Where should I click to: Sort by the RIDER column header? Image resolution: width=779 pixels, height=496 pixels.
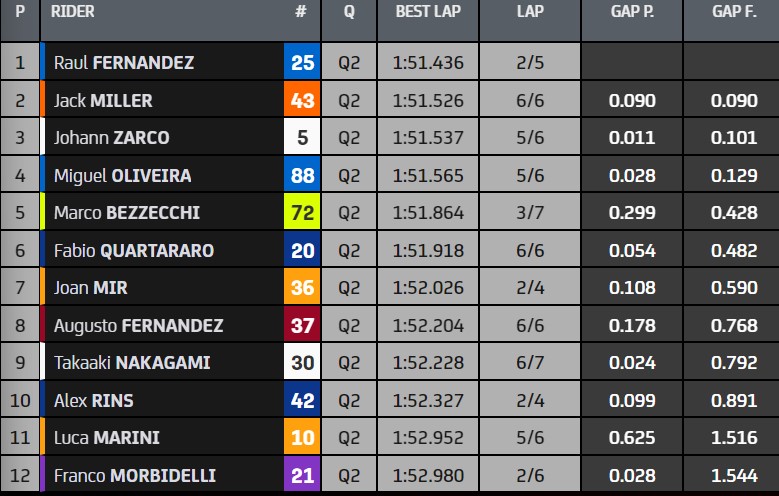73,14
